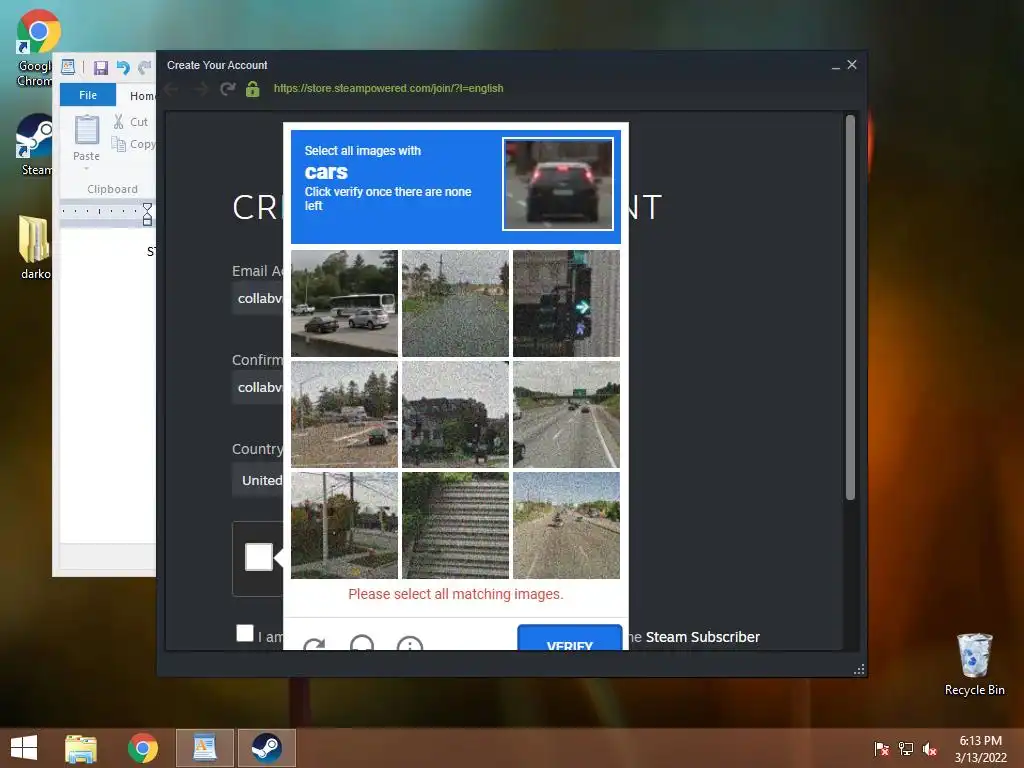Expand the Paste dropdown arrow in WordPad

pos(86,169)
